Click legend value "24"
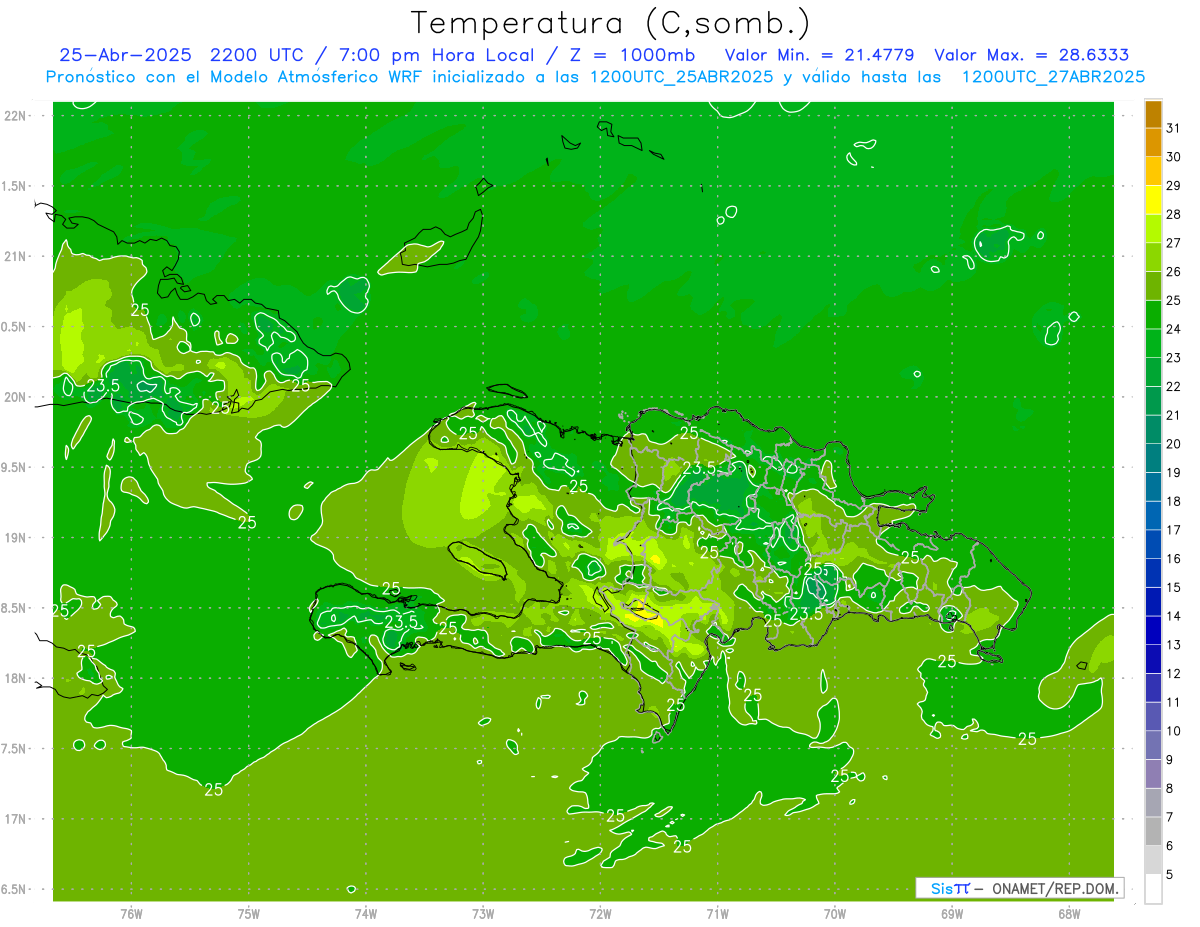This screenshot has height=927, width=1200. coord(1174,329)
